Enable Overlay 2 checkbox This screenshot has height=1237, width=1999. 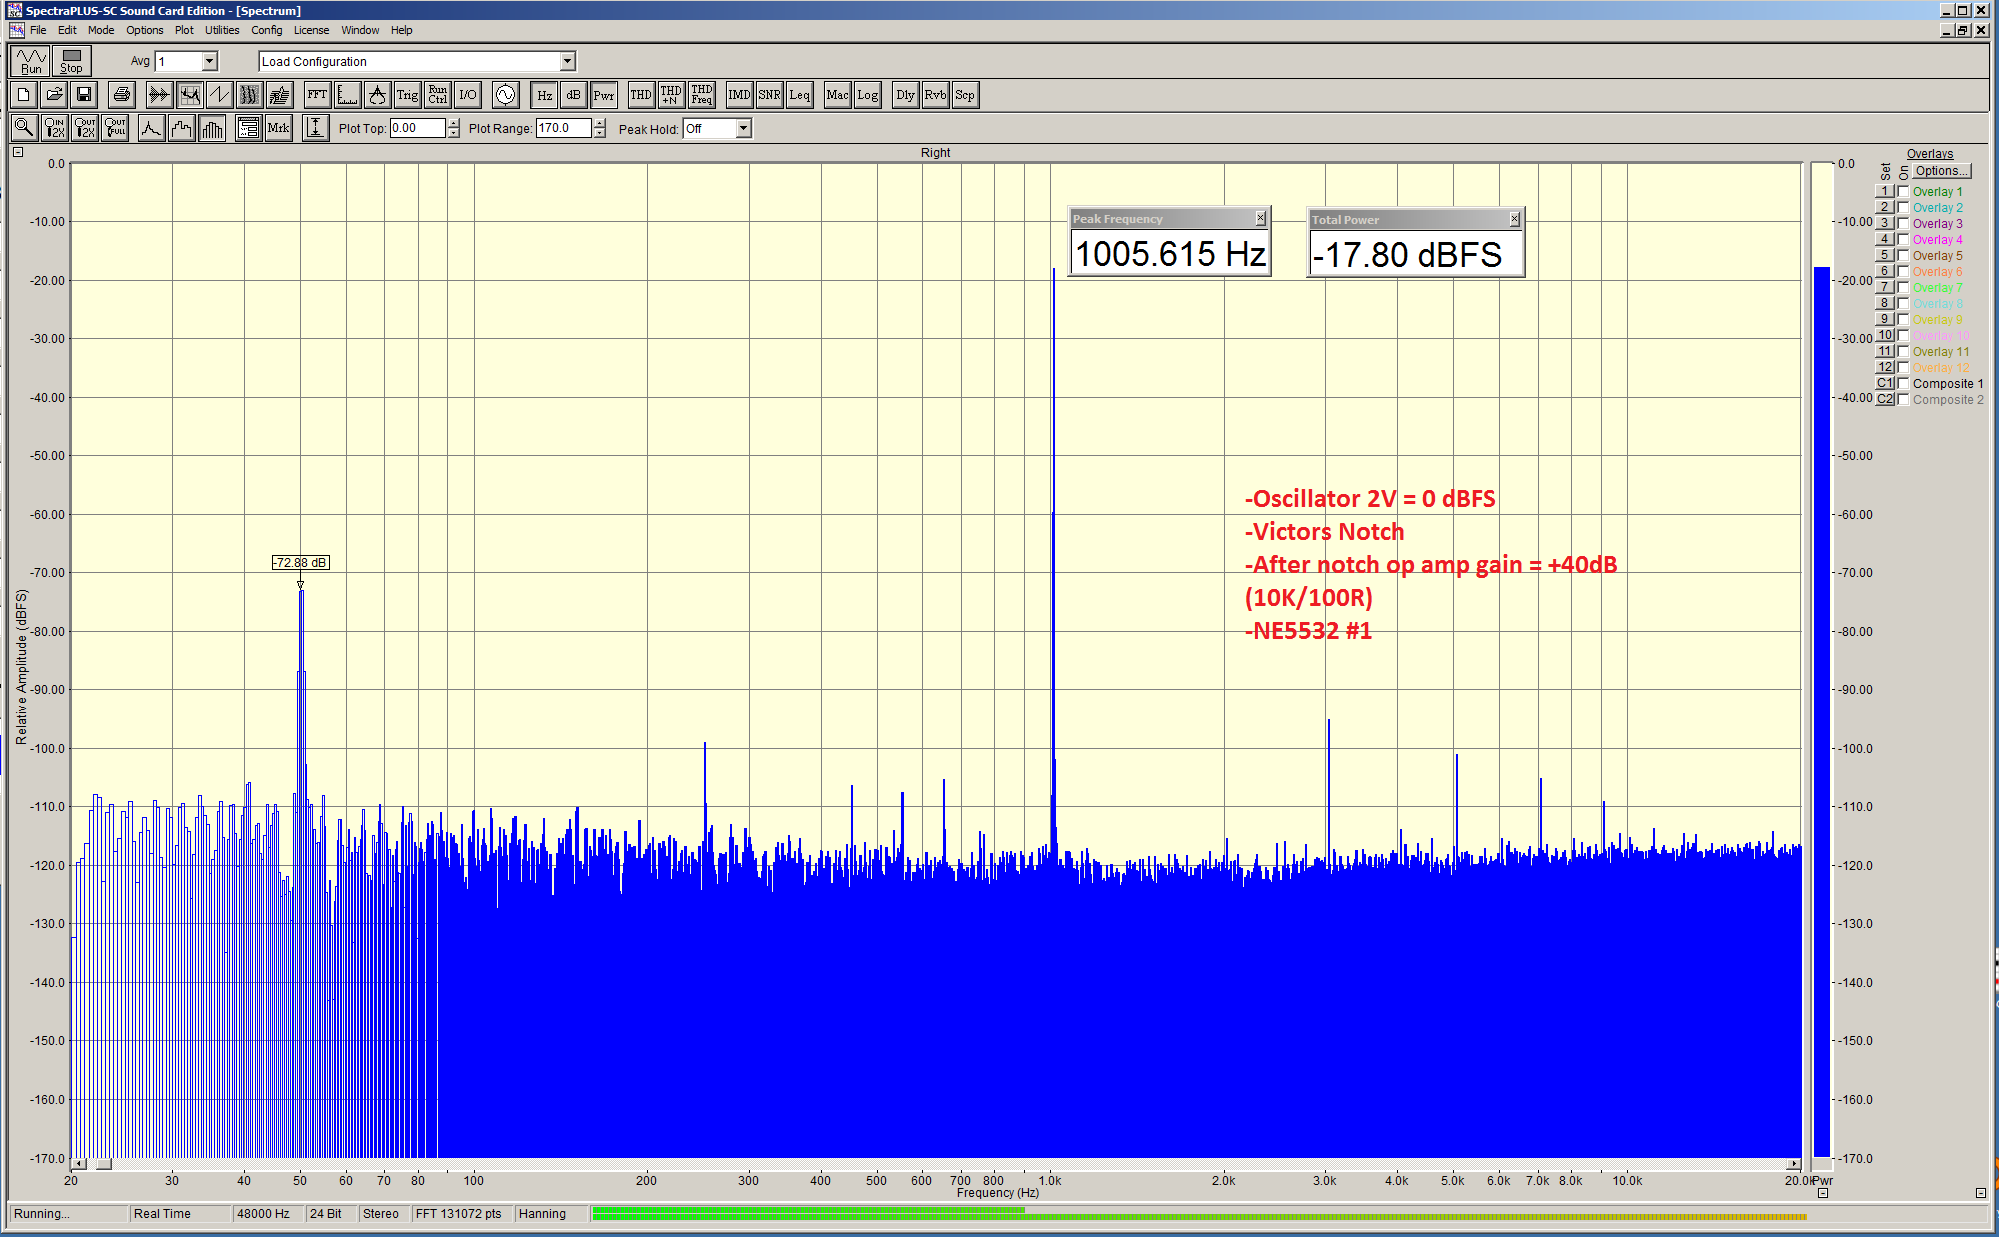(1904, 207)
